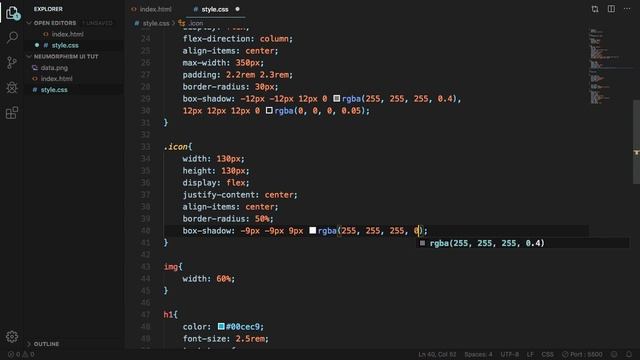Click the .icon breadcrumb segment
This screenshot has width=640, height=360.
tap(196, 23)
